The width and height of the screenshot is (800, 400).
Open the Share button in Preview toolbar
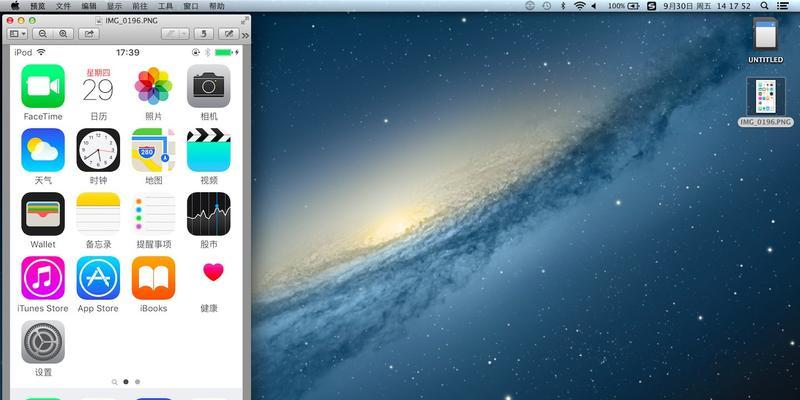coord(89,34)
